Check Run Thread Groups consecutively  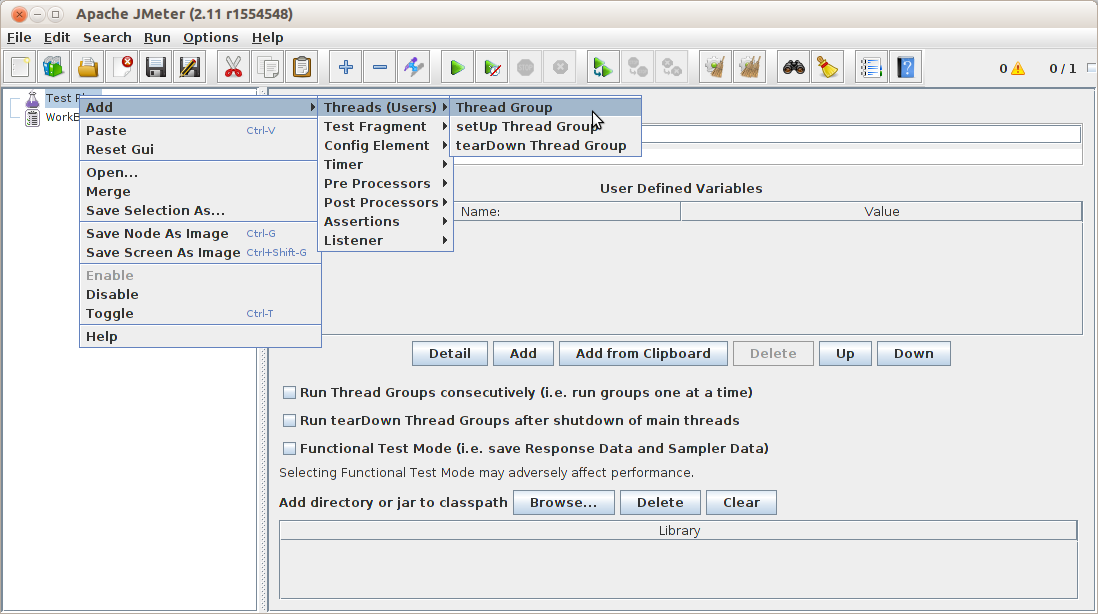tap(289, 393)
